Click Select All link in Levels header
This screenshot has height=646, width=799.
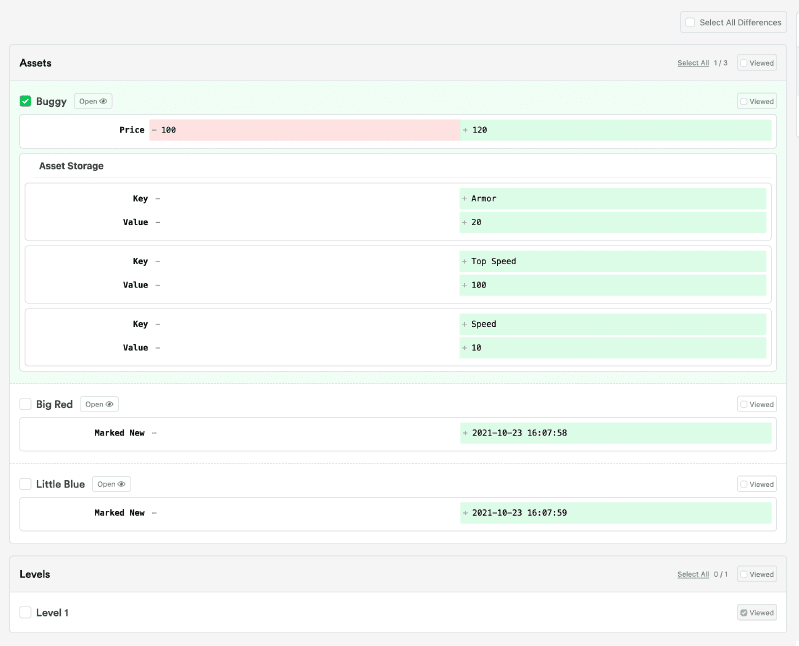click(x=693, y=574)
